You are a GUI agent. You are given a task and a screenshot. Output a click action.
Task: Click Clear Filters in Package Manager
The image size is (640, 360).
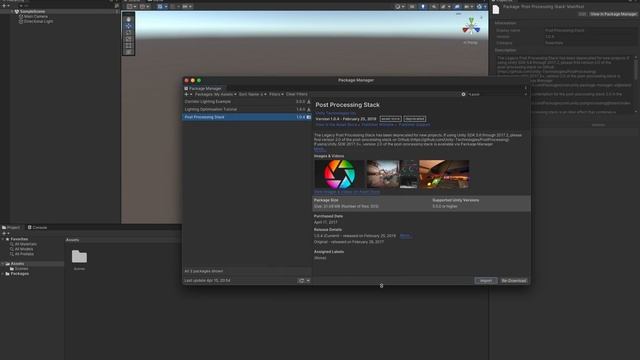(x=297, y=94)
